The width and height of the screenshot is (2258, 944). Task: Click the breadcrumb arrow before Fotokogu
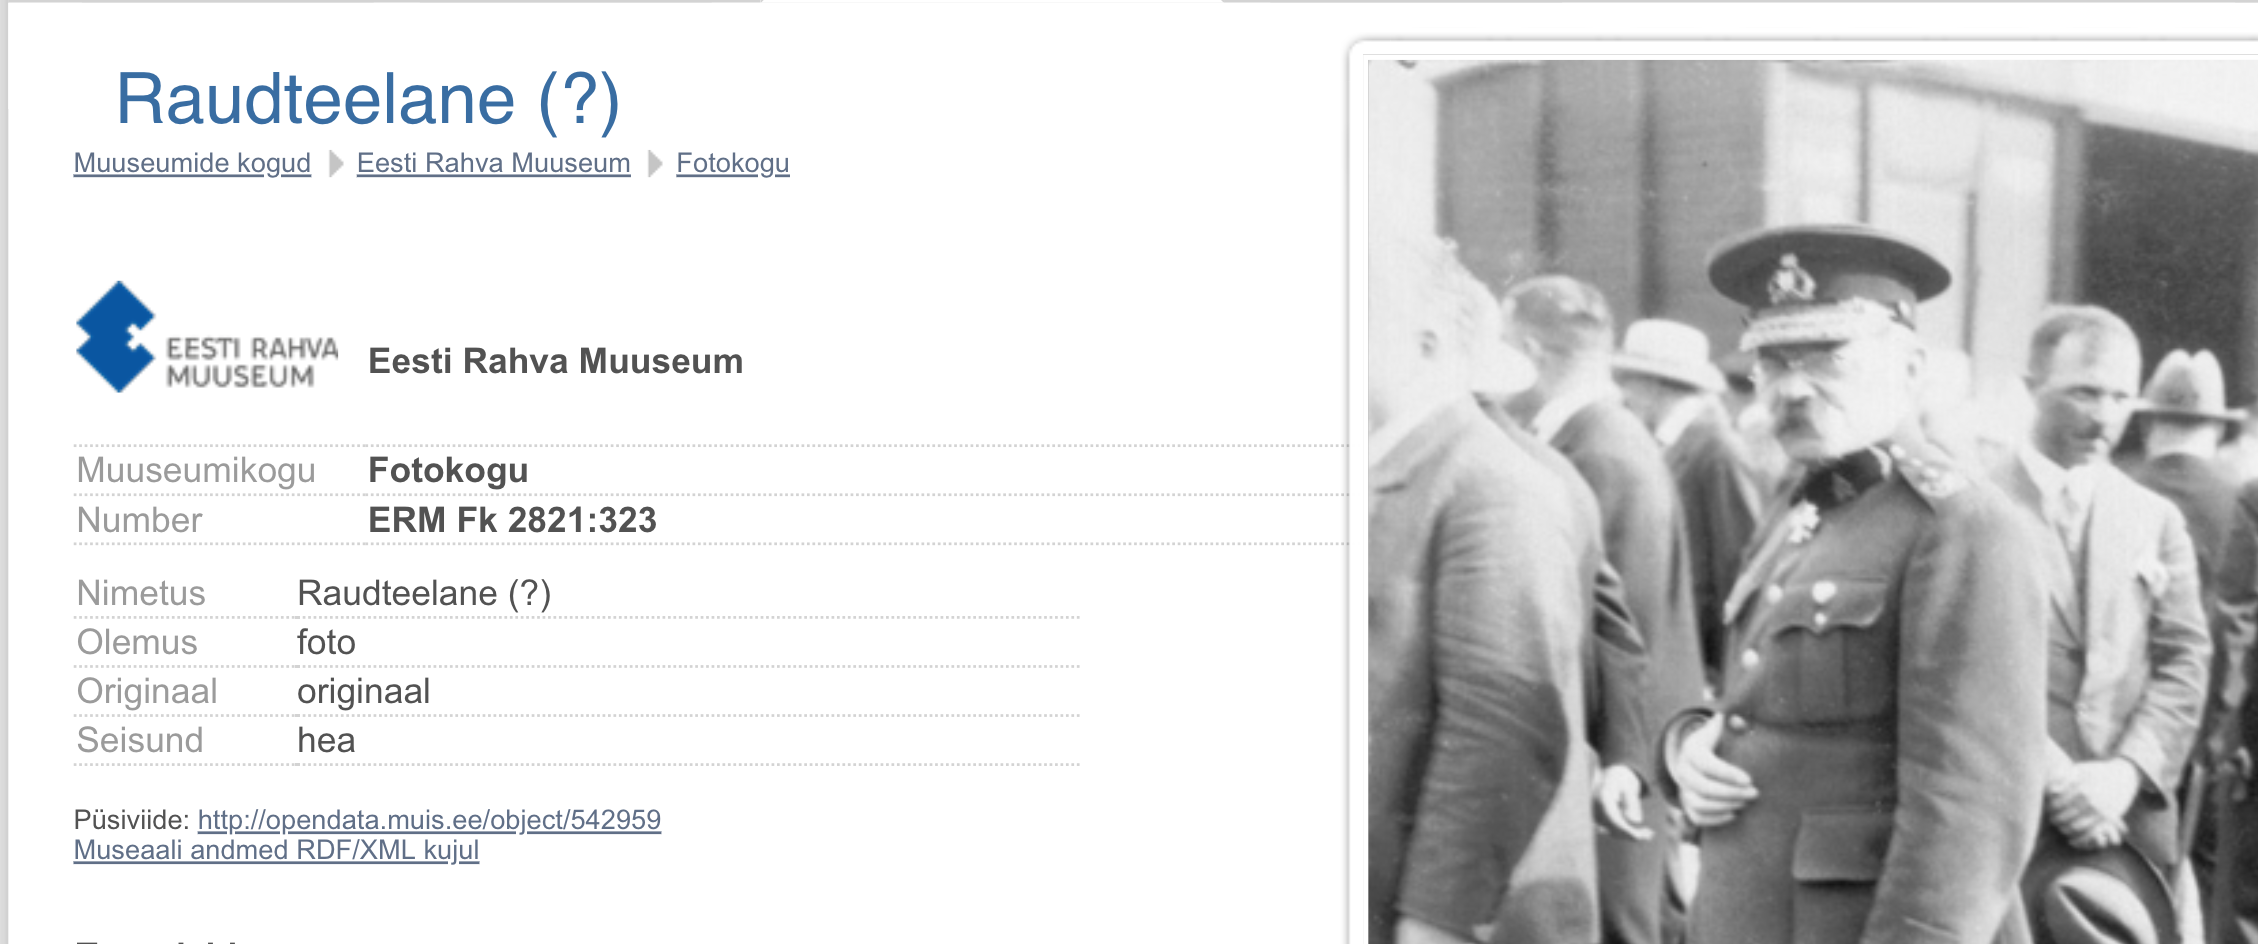coord(655,163)
